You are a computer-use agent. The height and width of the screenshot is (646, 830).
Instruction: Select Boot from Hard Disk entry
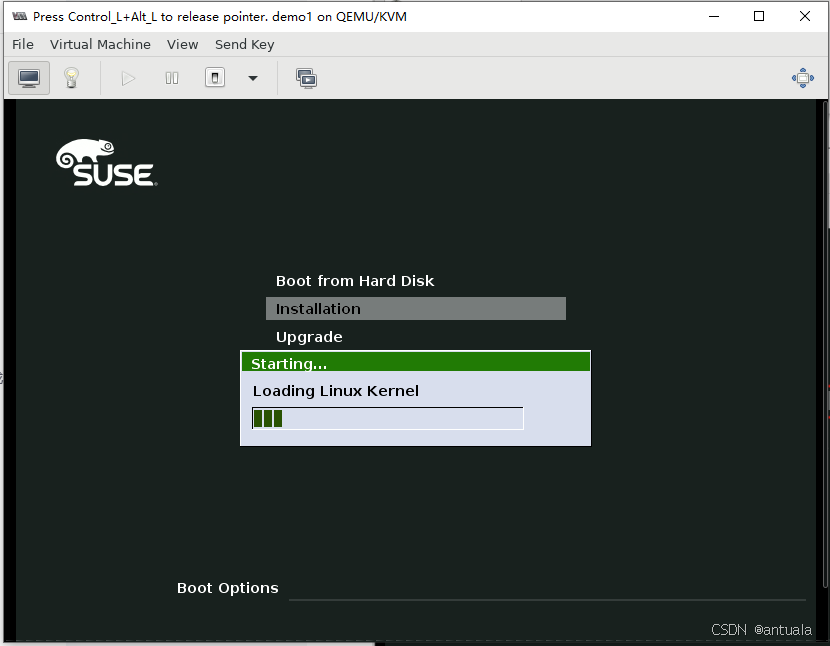(355, 281)
